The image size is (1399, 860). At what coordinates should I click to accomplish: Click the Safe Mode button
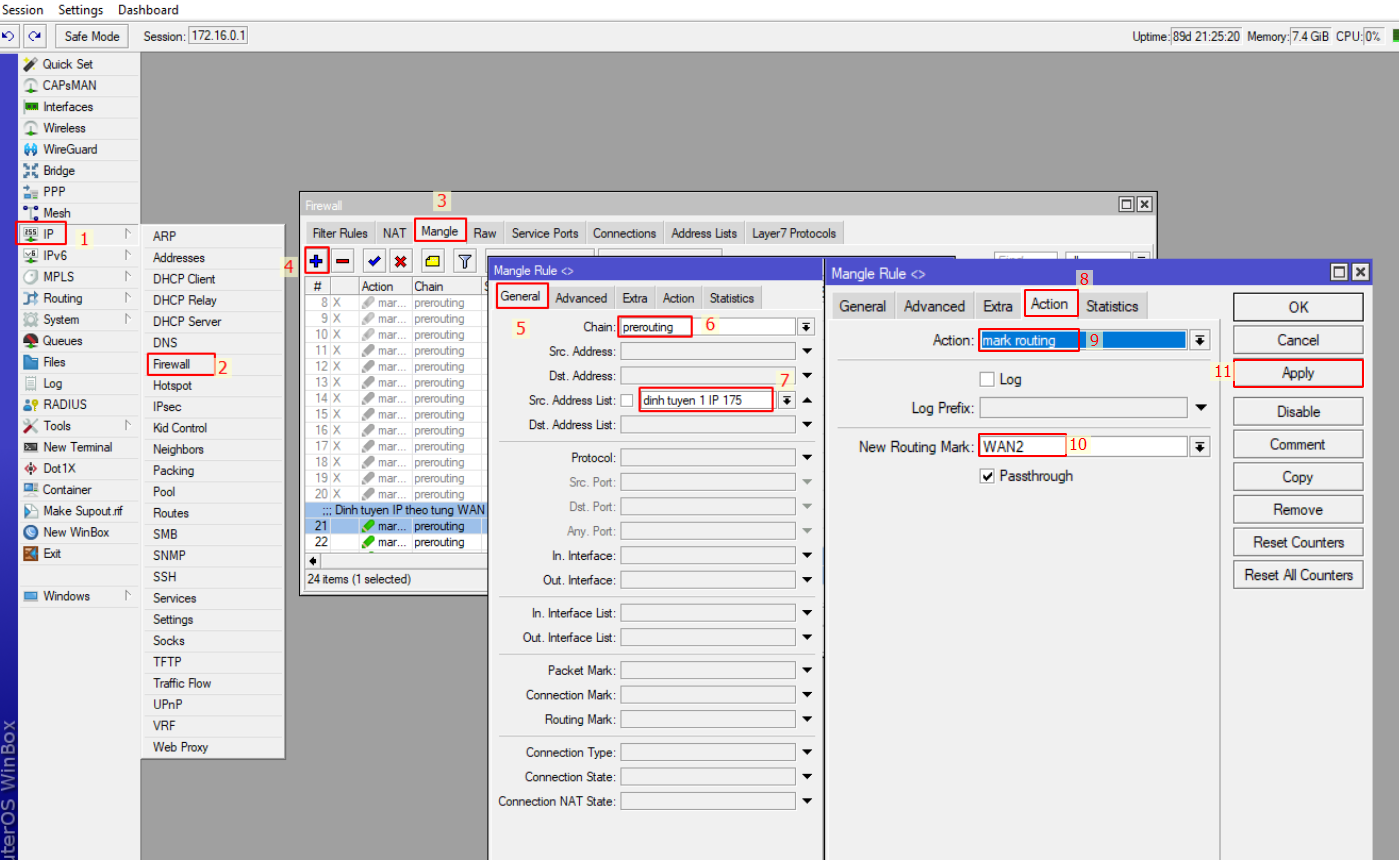click(92, 36)
